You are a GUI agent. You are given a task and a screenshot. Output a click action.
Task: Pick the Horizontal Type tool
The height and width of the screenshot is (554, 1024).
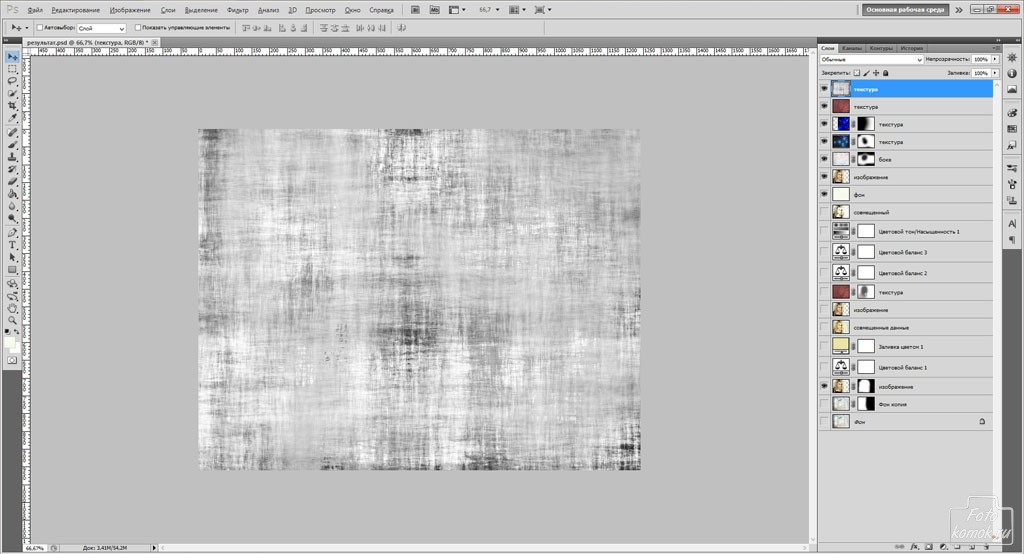point(12,244)
